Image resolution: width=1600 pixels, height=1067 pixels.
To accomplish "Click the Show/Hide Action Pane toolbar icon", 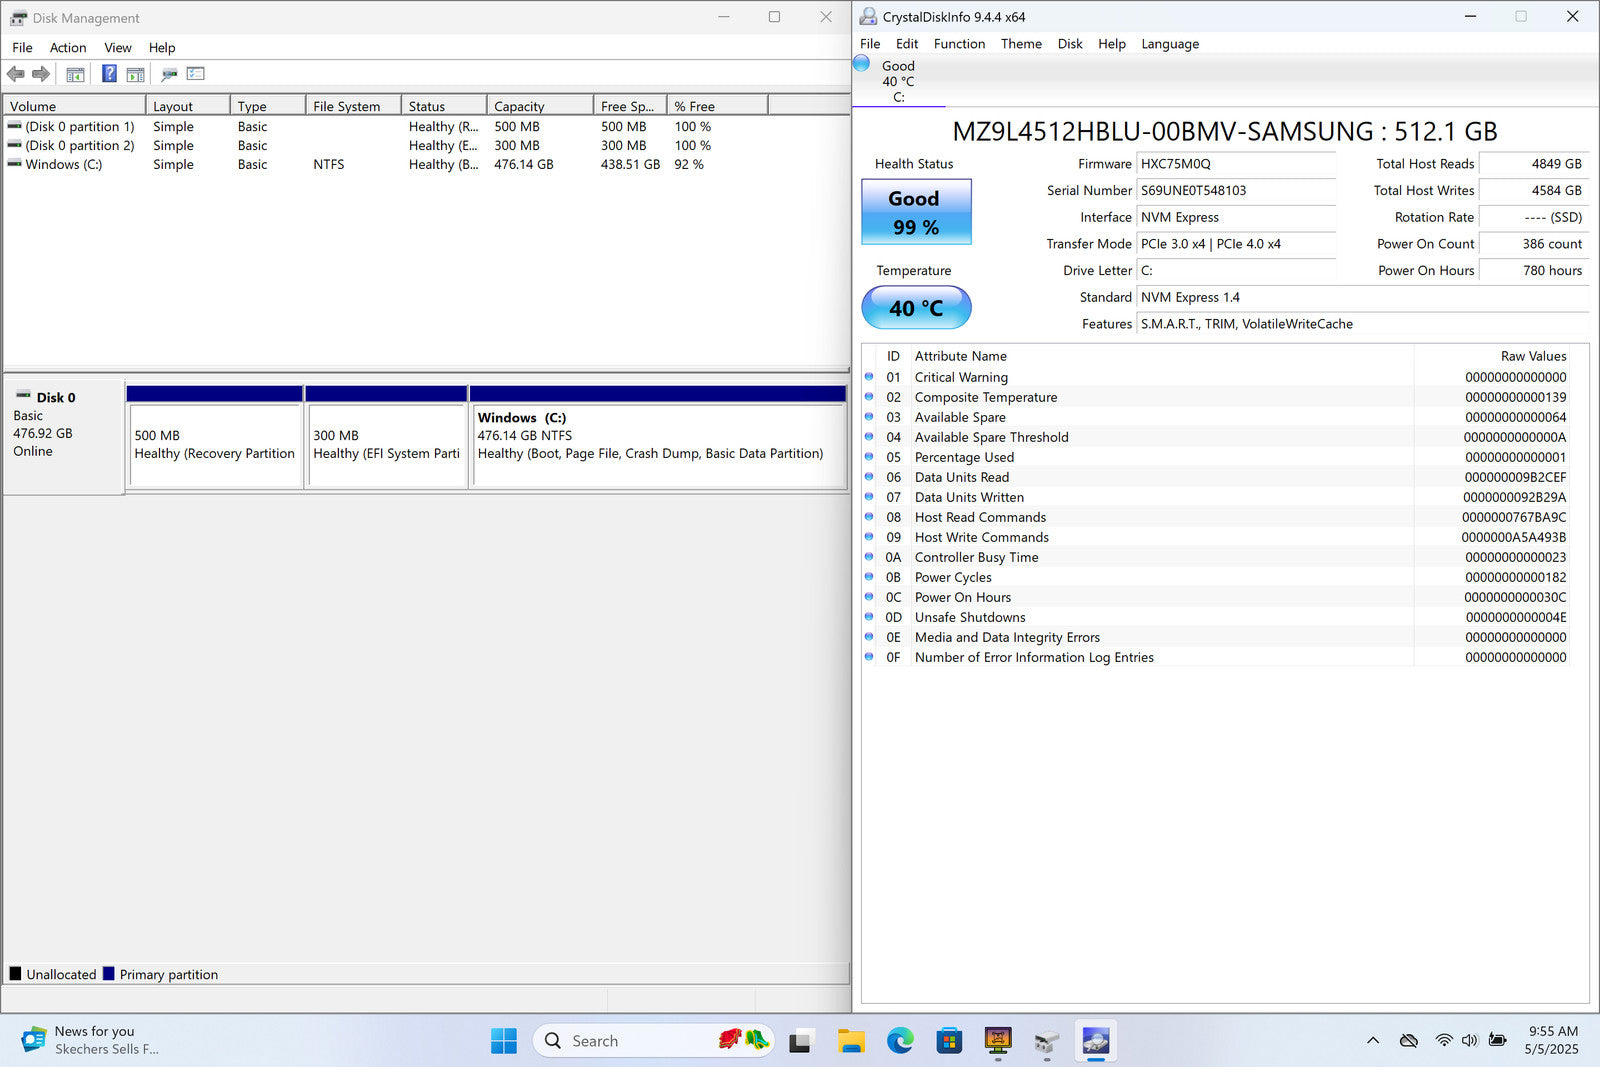I will coord(135,74).
